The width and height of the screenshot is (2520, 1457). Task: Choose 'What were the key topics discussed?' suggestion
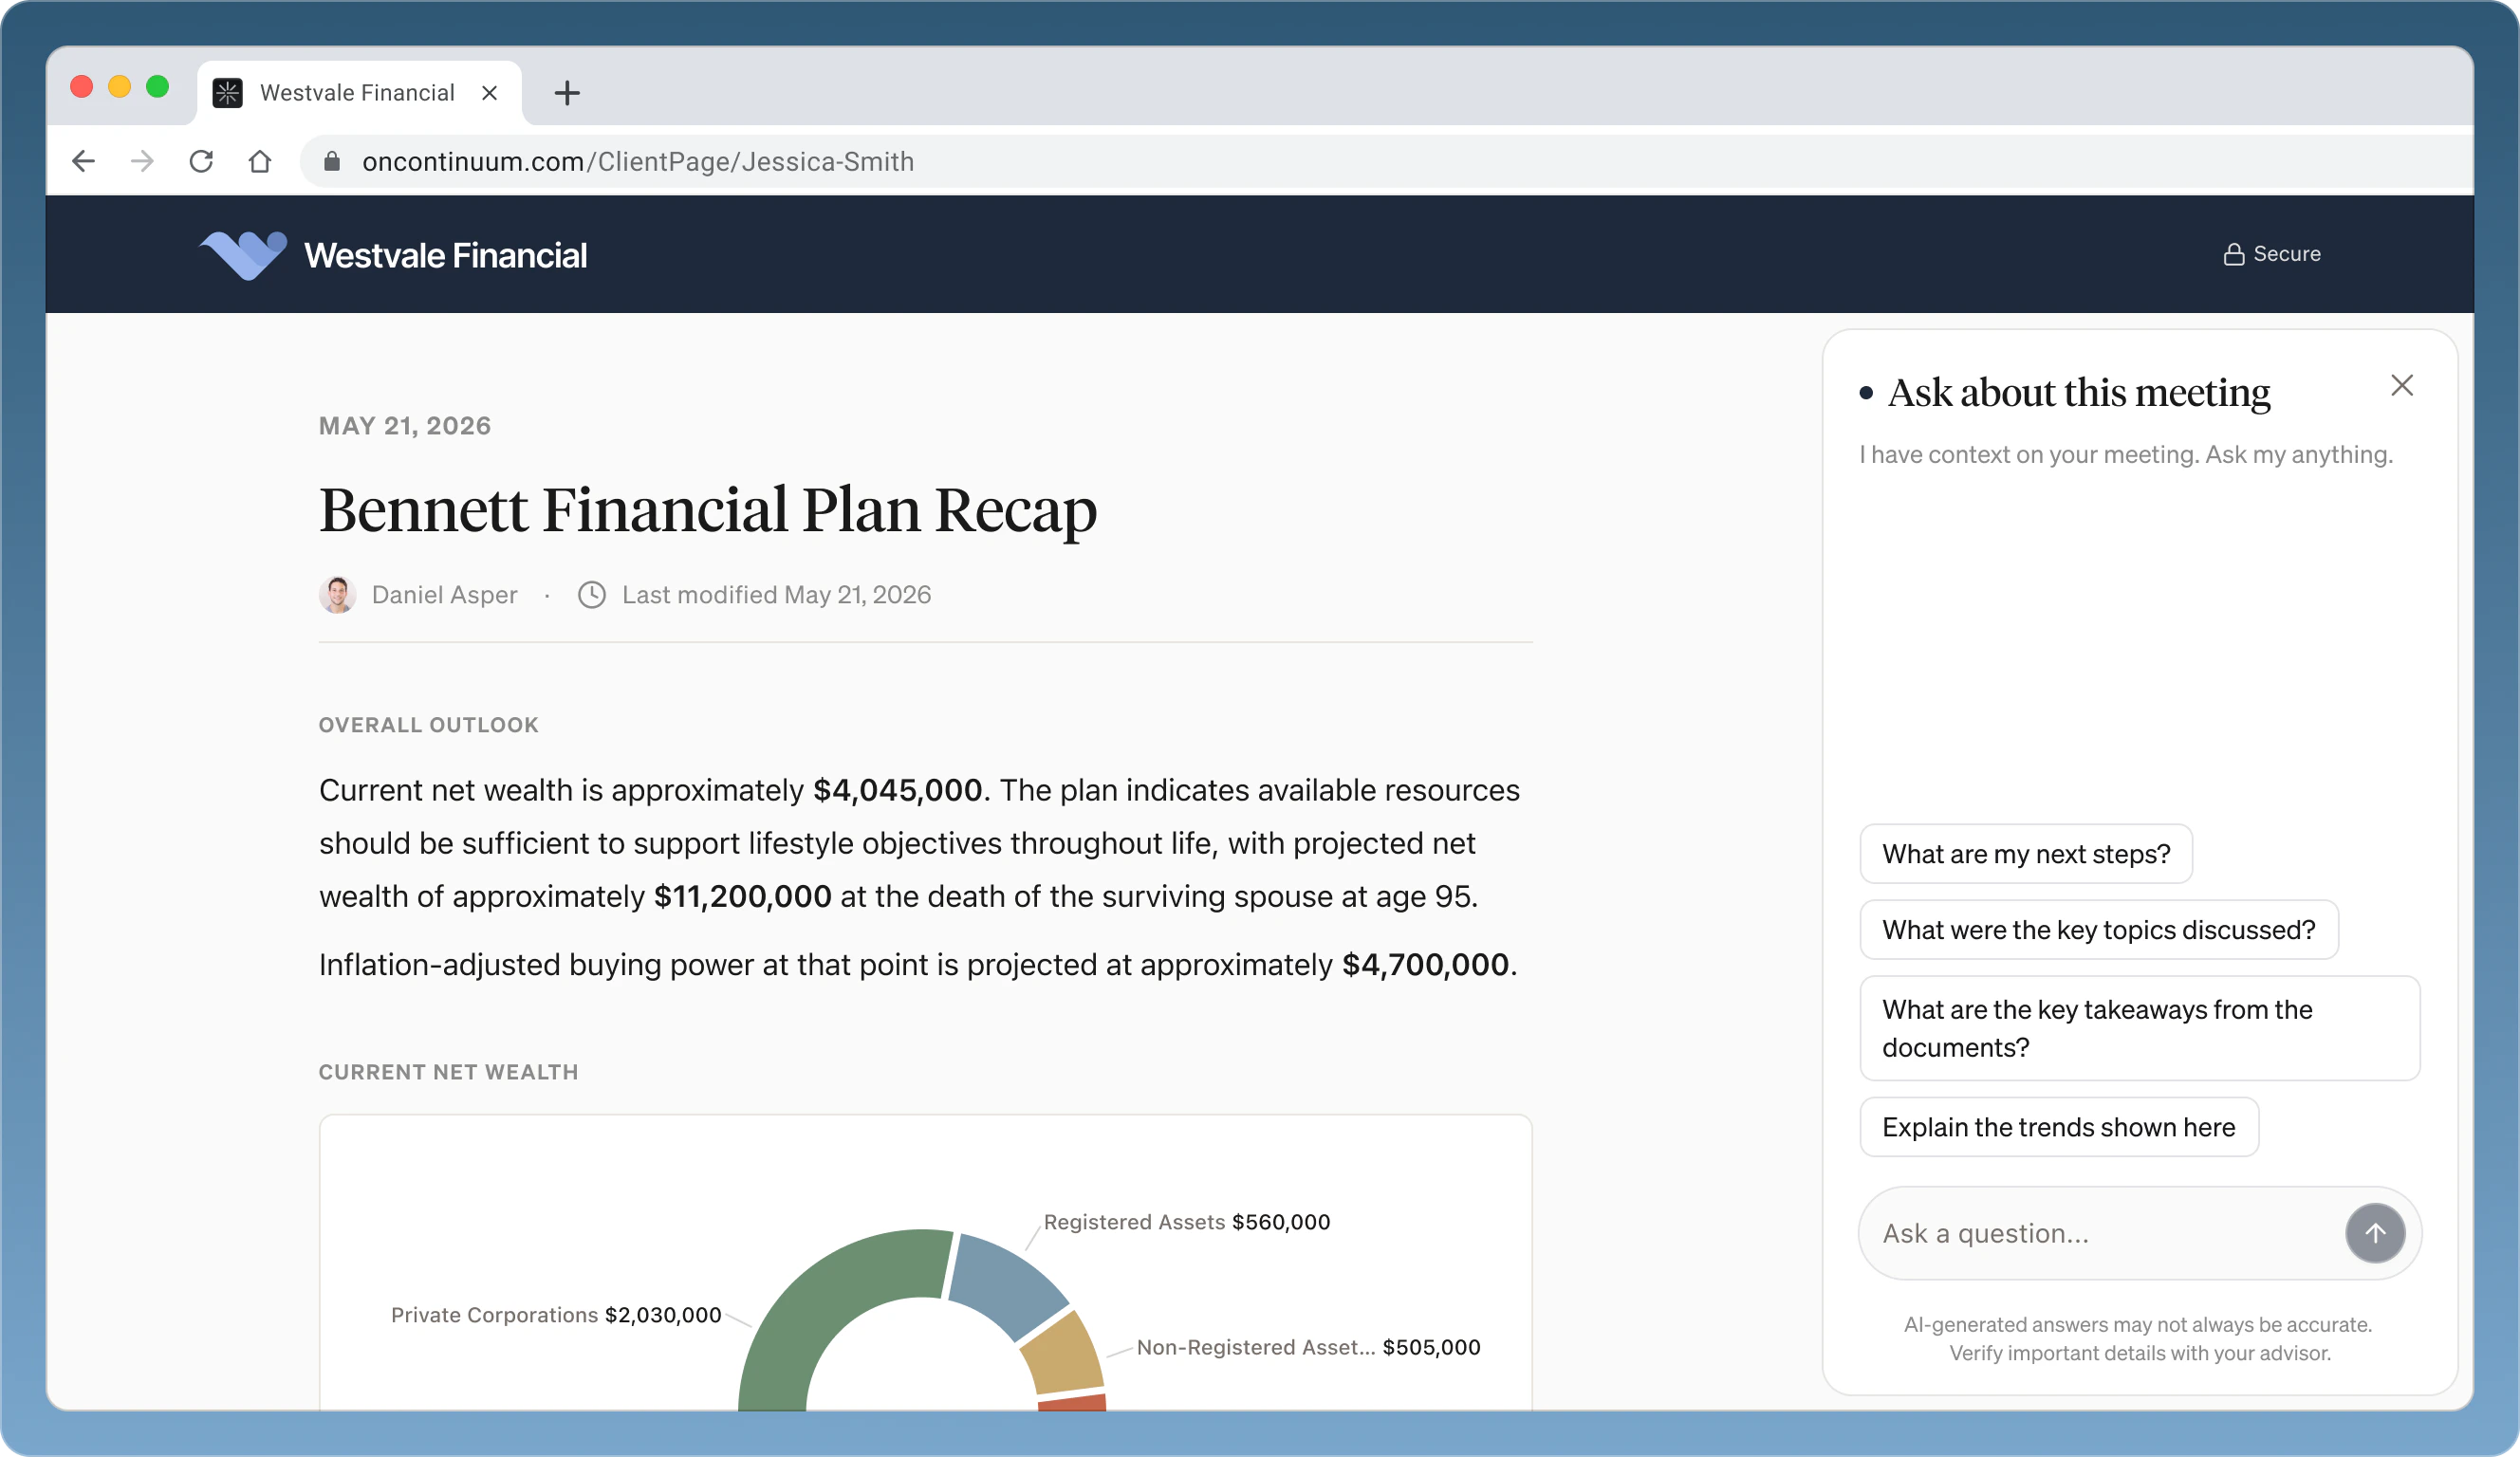[2099, 930]
